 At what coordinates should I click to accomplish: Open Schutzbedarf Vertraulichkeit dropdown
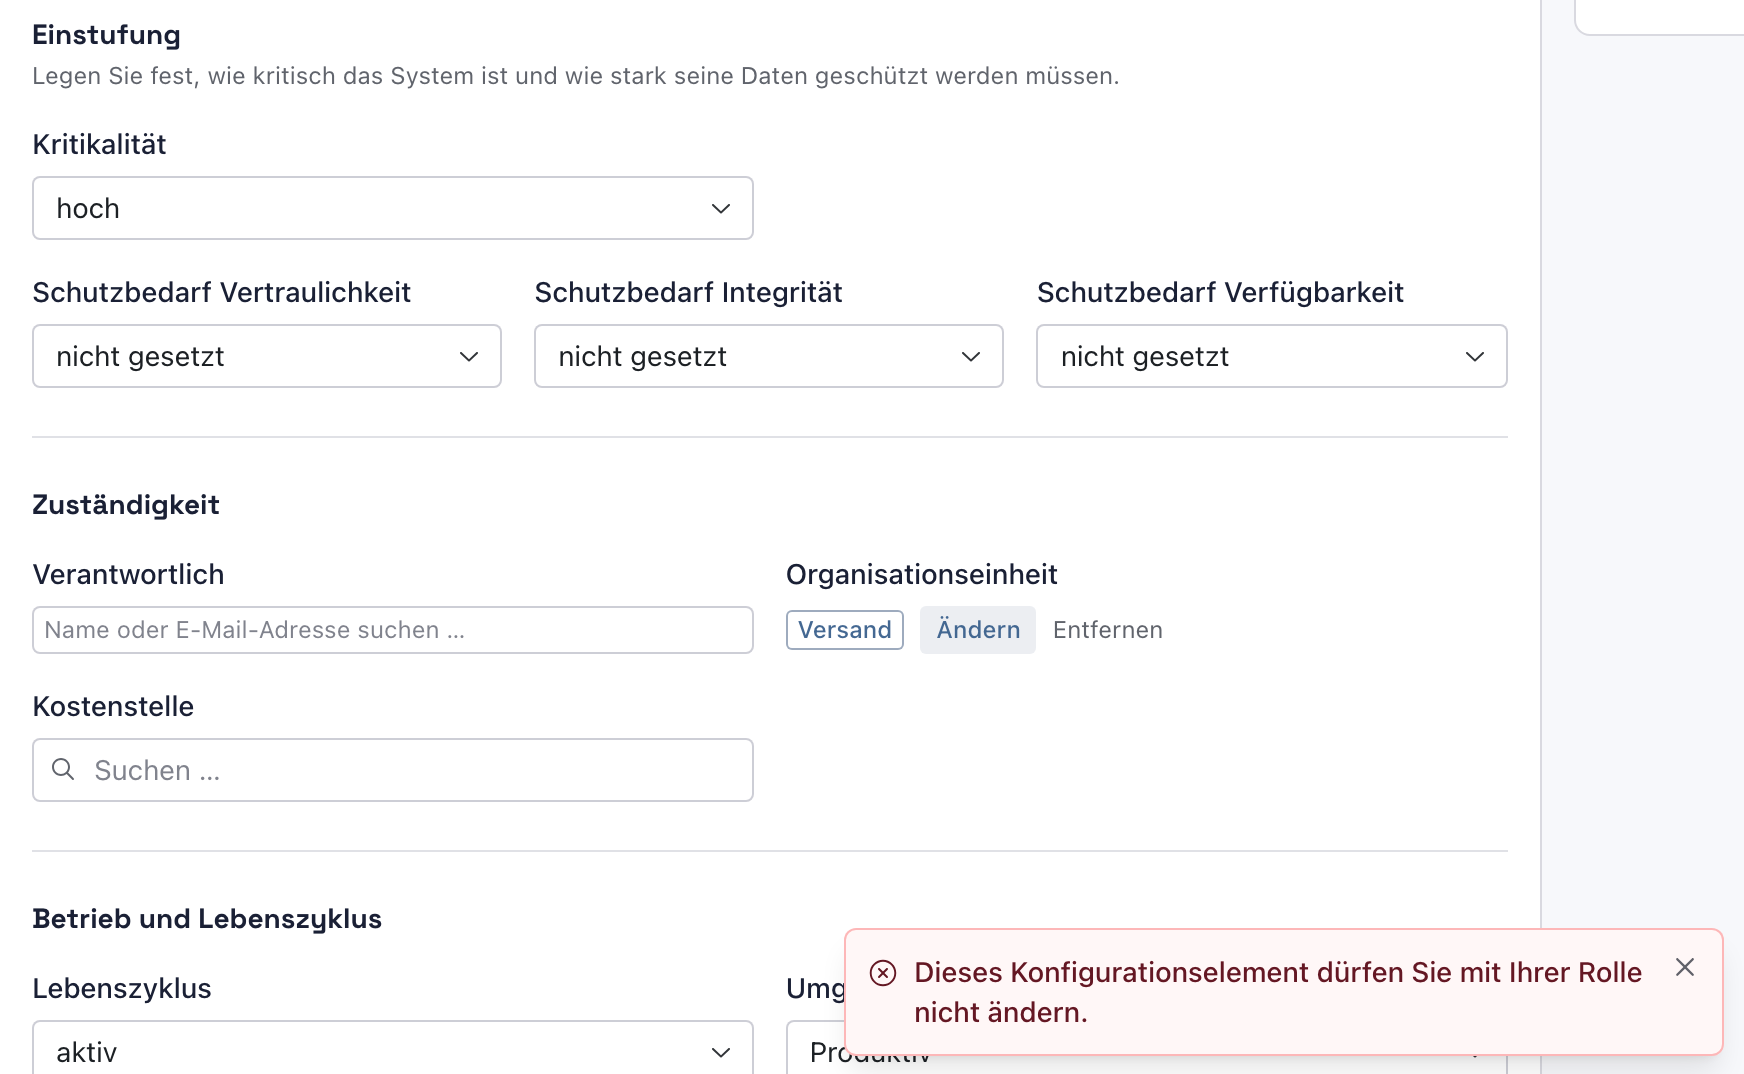(x=267, y=356)
